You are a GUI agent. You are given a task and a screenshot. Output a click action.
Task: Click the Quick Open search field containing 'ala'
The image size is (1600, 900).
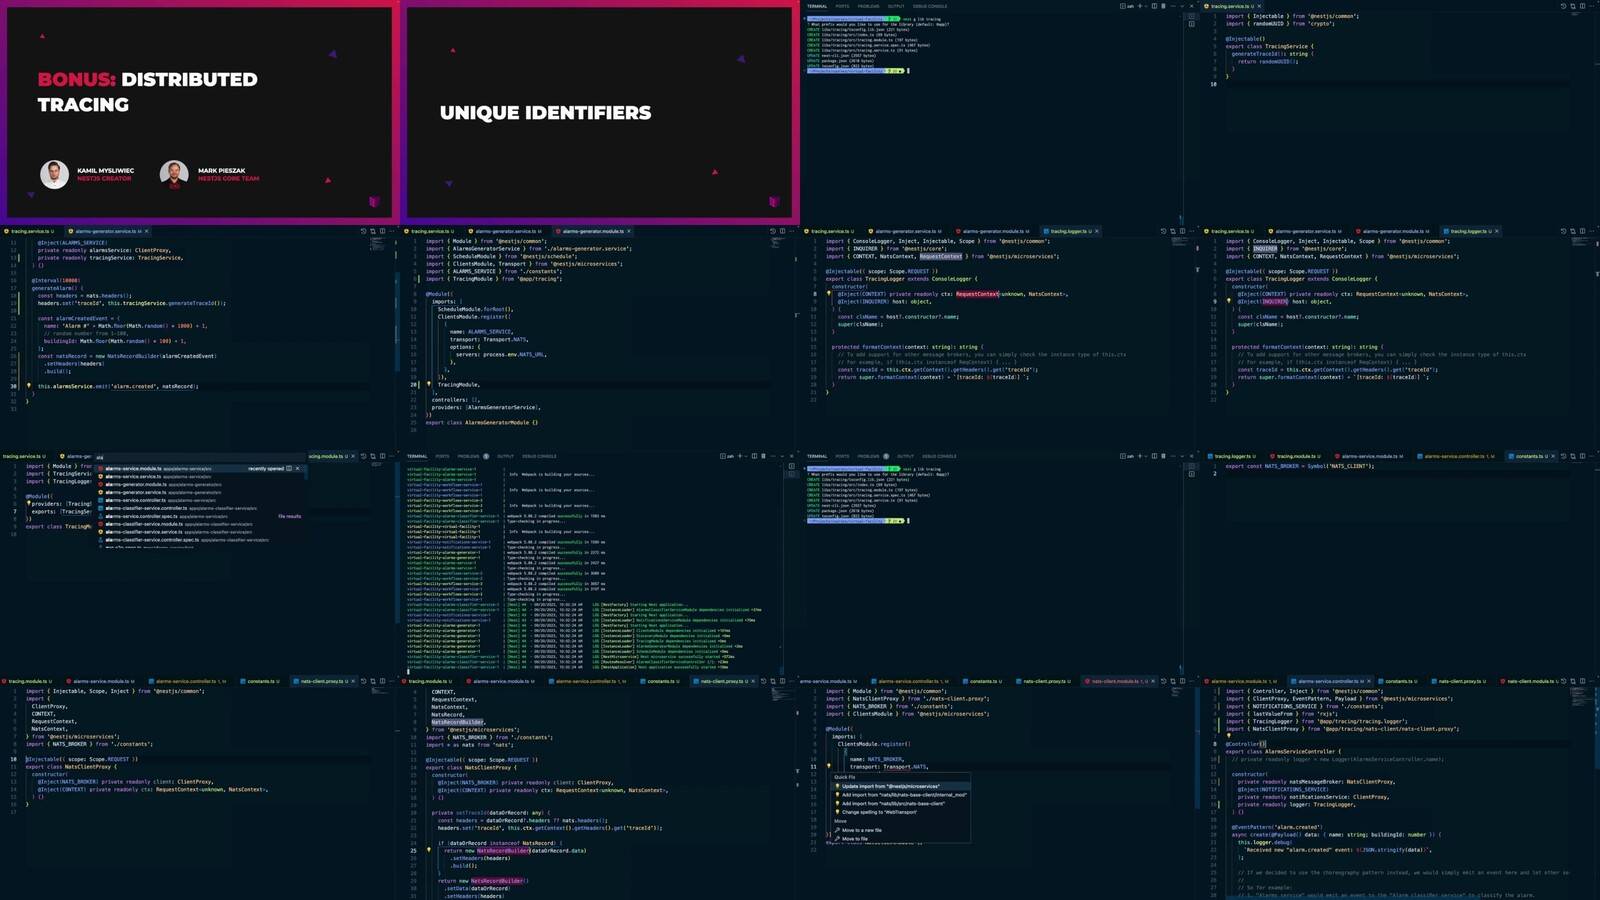tap(200, 458)
